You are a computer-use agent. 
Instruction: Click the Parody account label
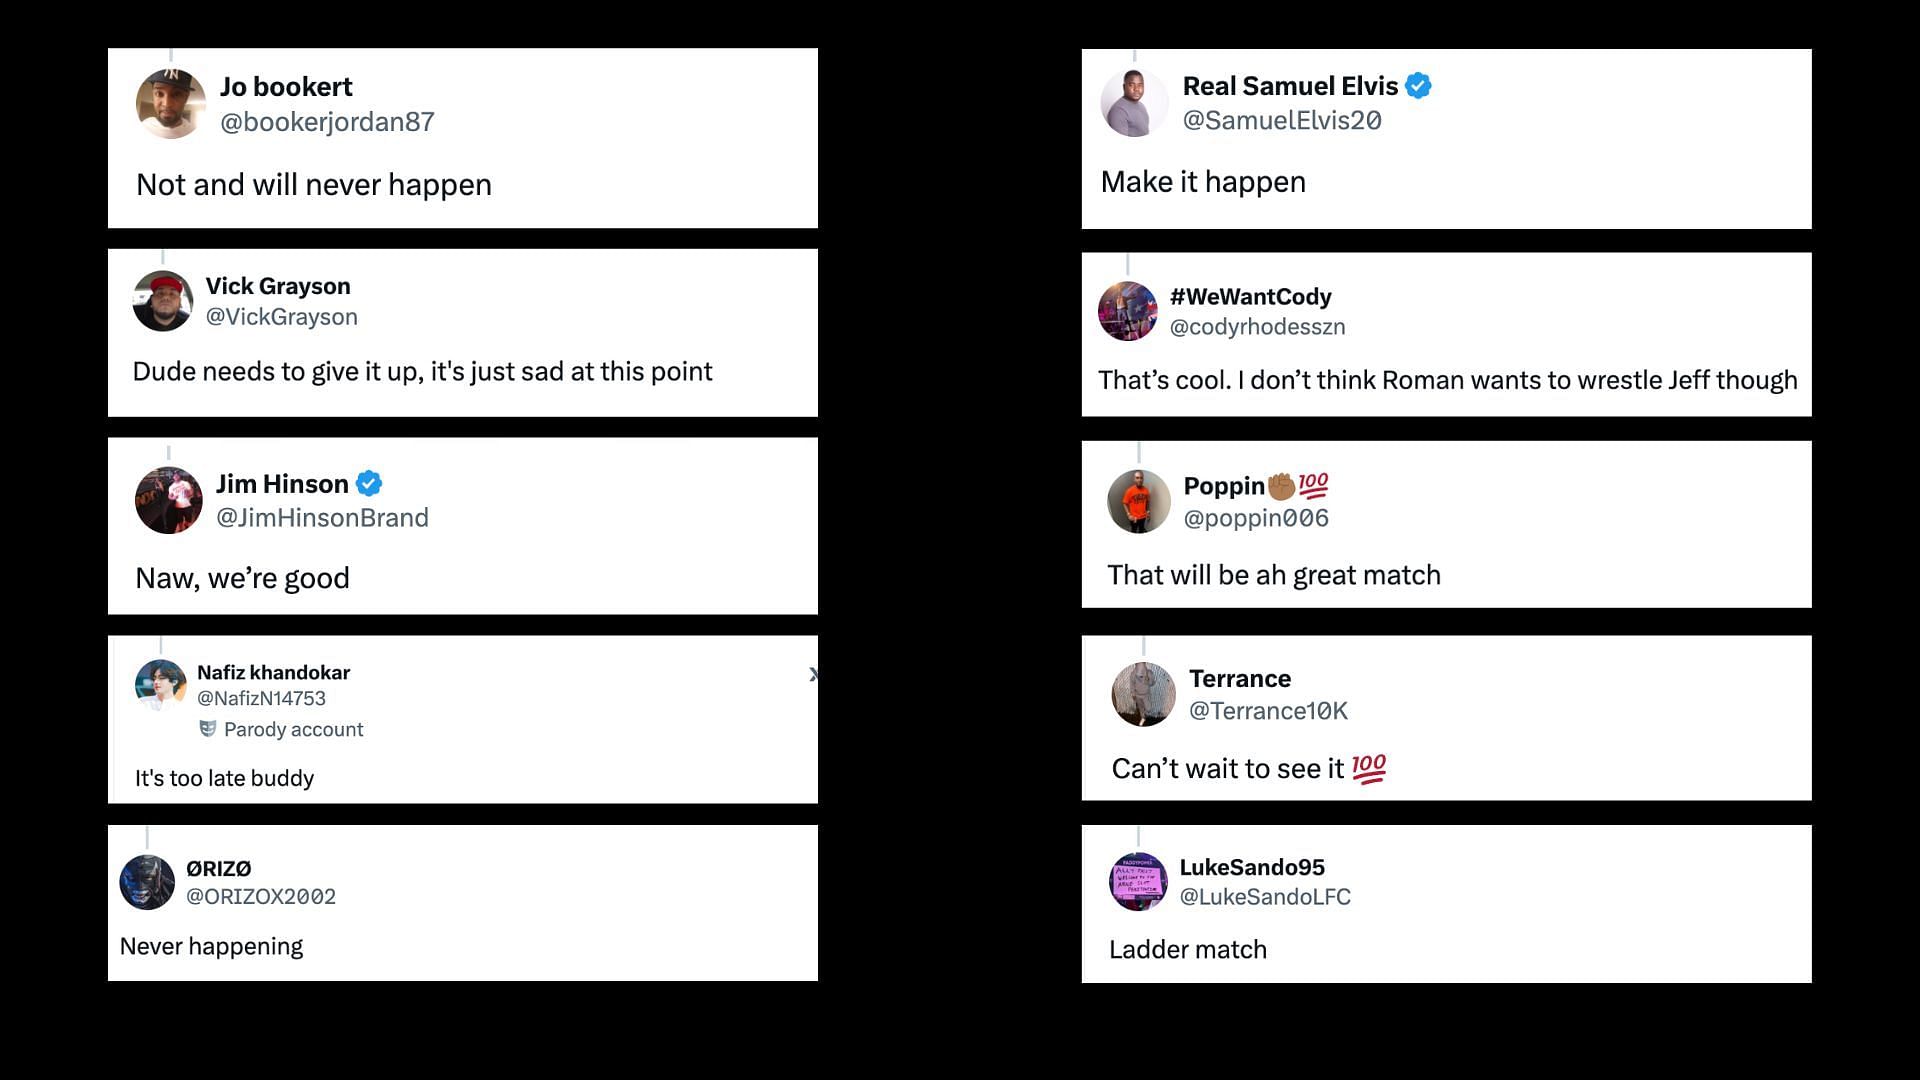(293, 730)
